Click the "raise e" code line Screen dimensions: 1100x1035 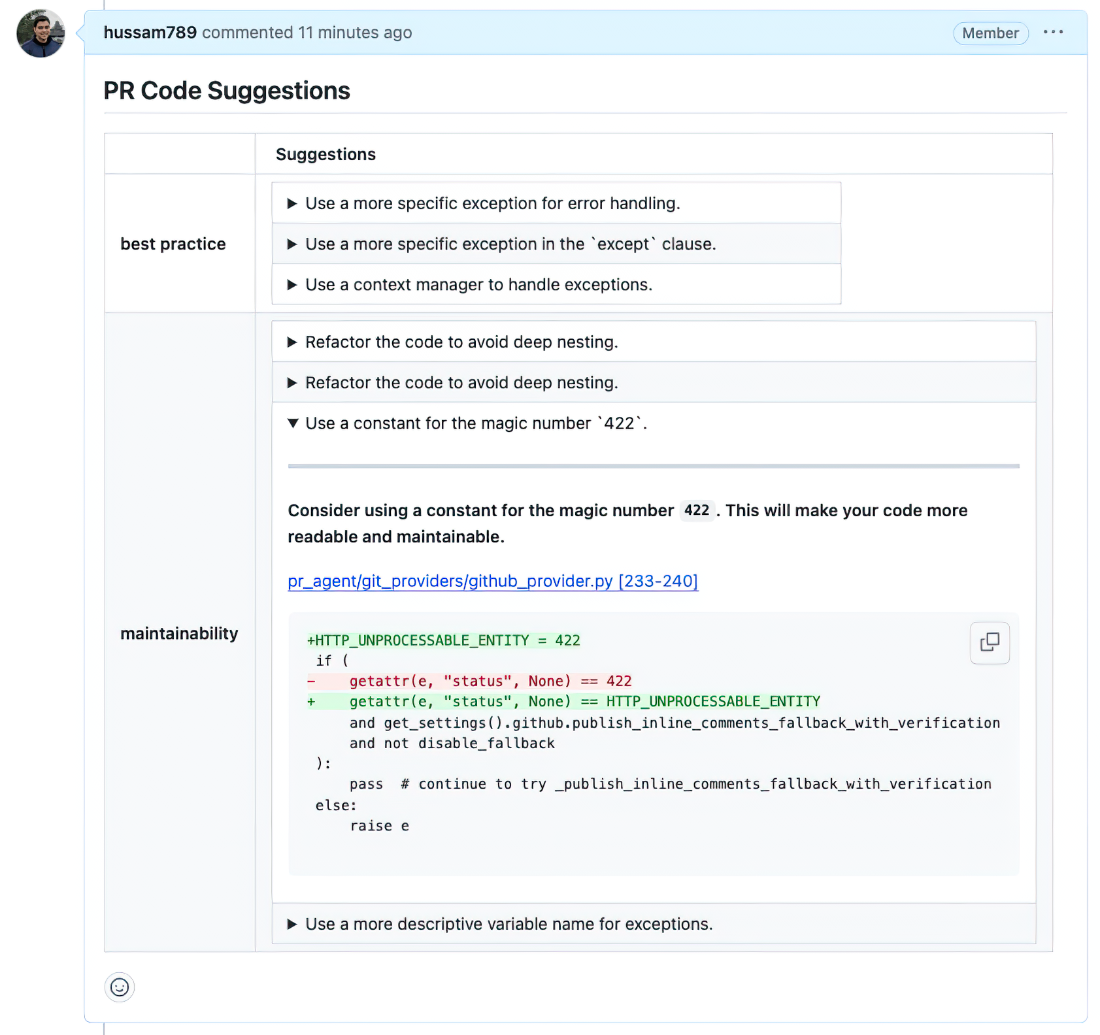(x=379, y=826)
